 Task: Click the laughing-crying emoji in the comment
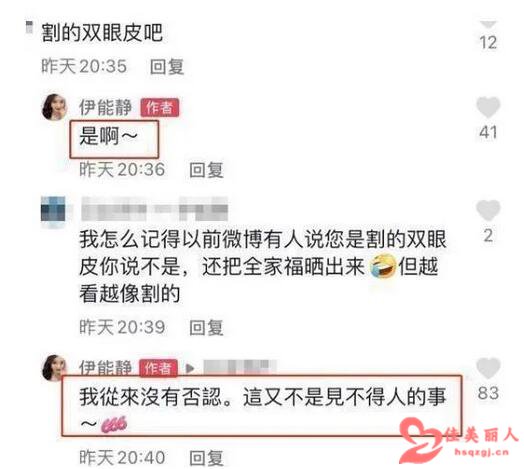(383, 266)
